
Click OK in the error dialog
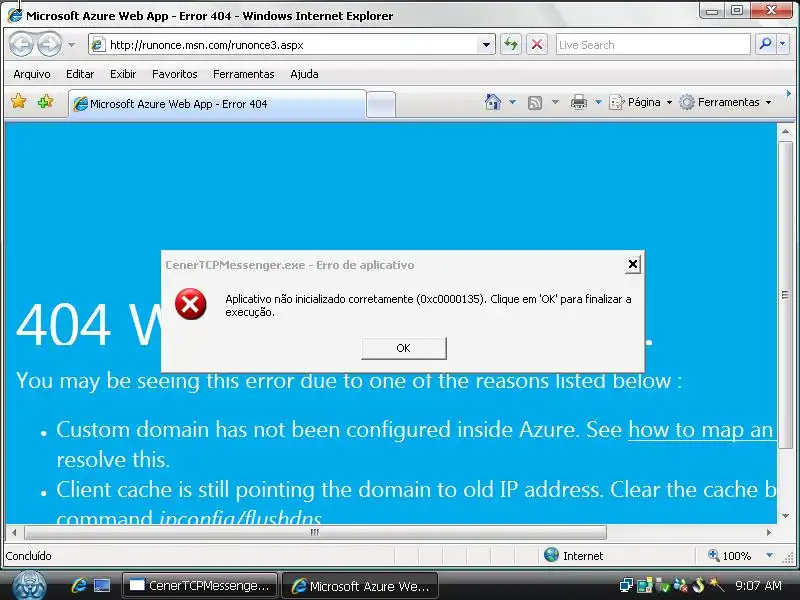(404, 348)
